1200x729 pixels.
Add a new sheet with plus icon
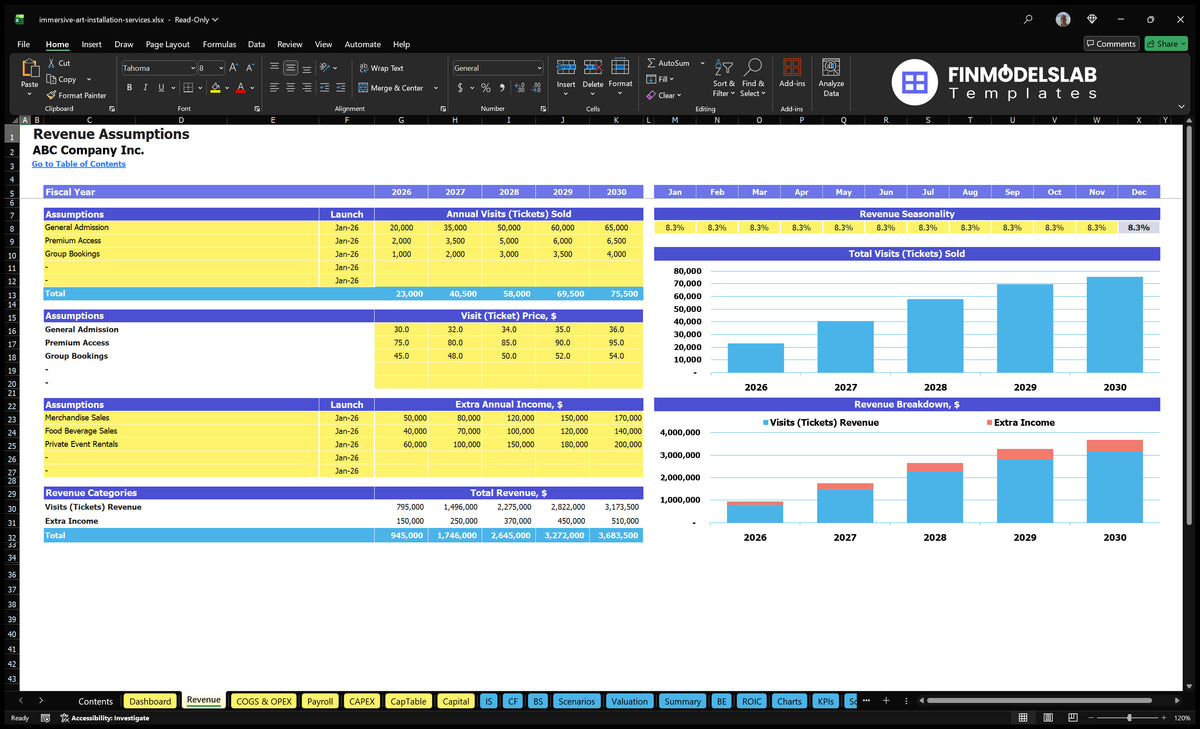click(885, 701)
